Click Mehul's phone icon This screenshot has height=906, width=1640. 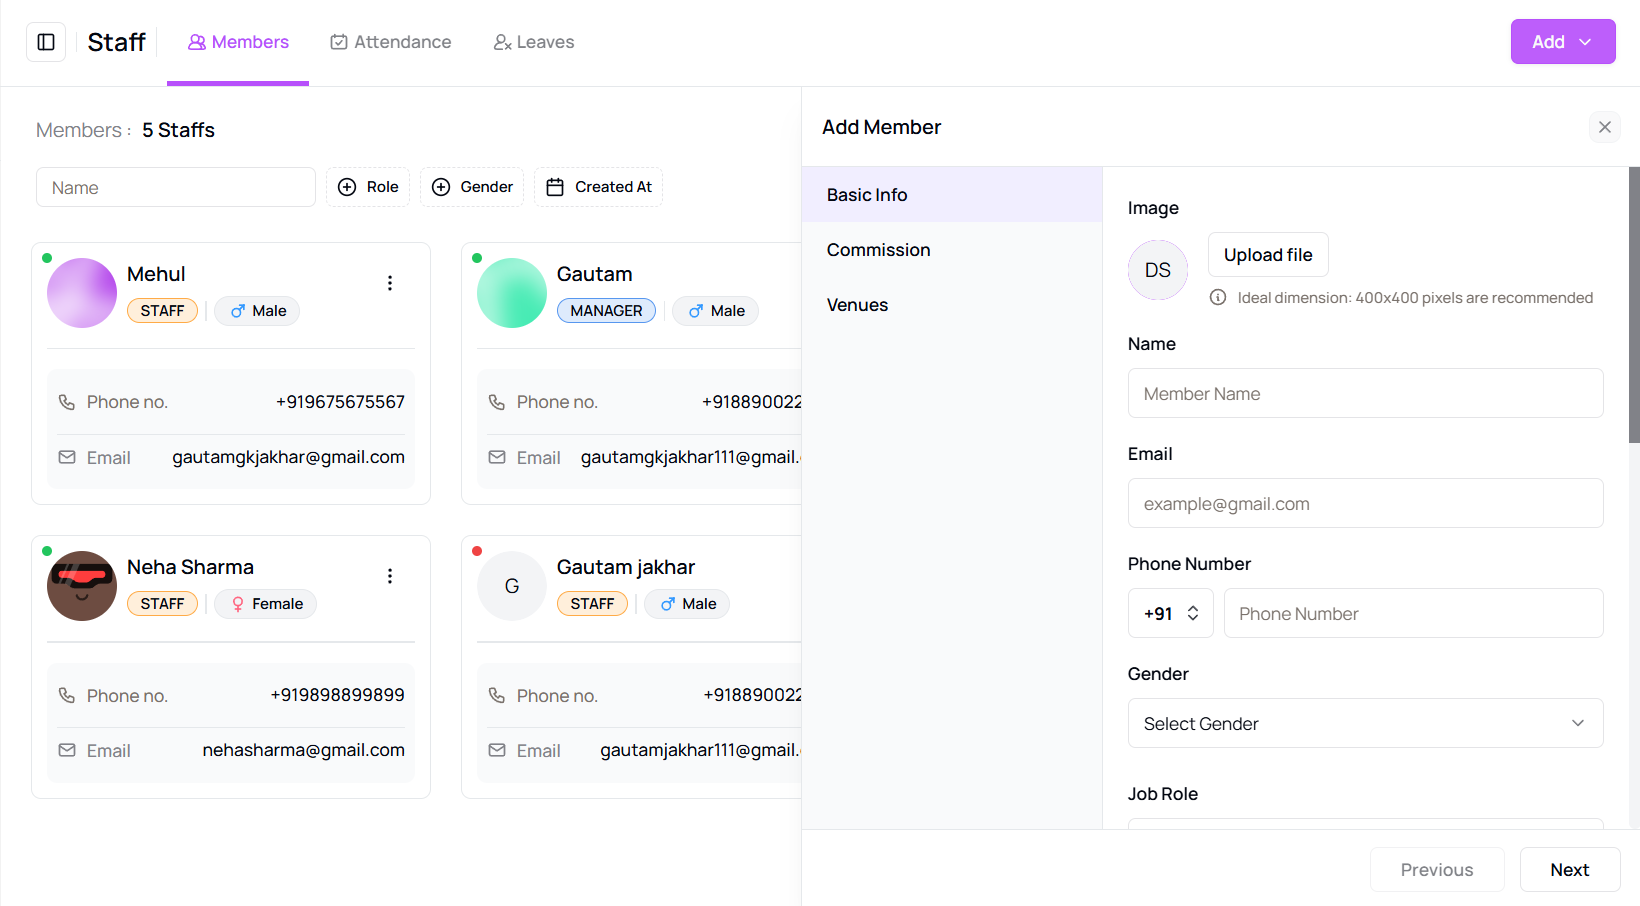[67, 402]
